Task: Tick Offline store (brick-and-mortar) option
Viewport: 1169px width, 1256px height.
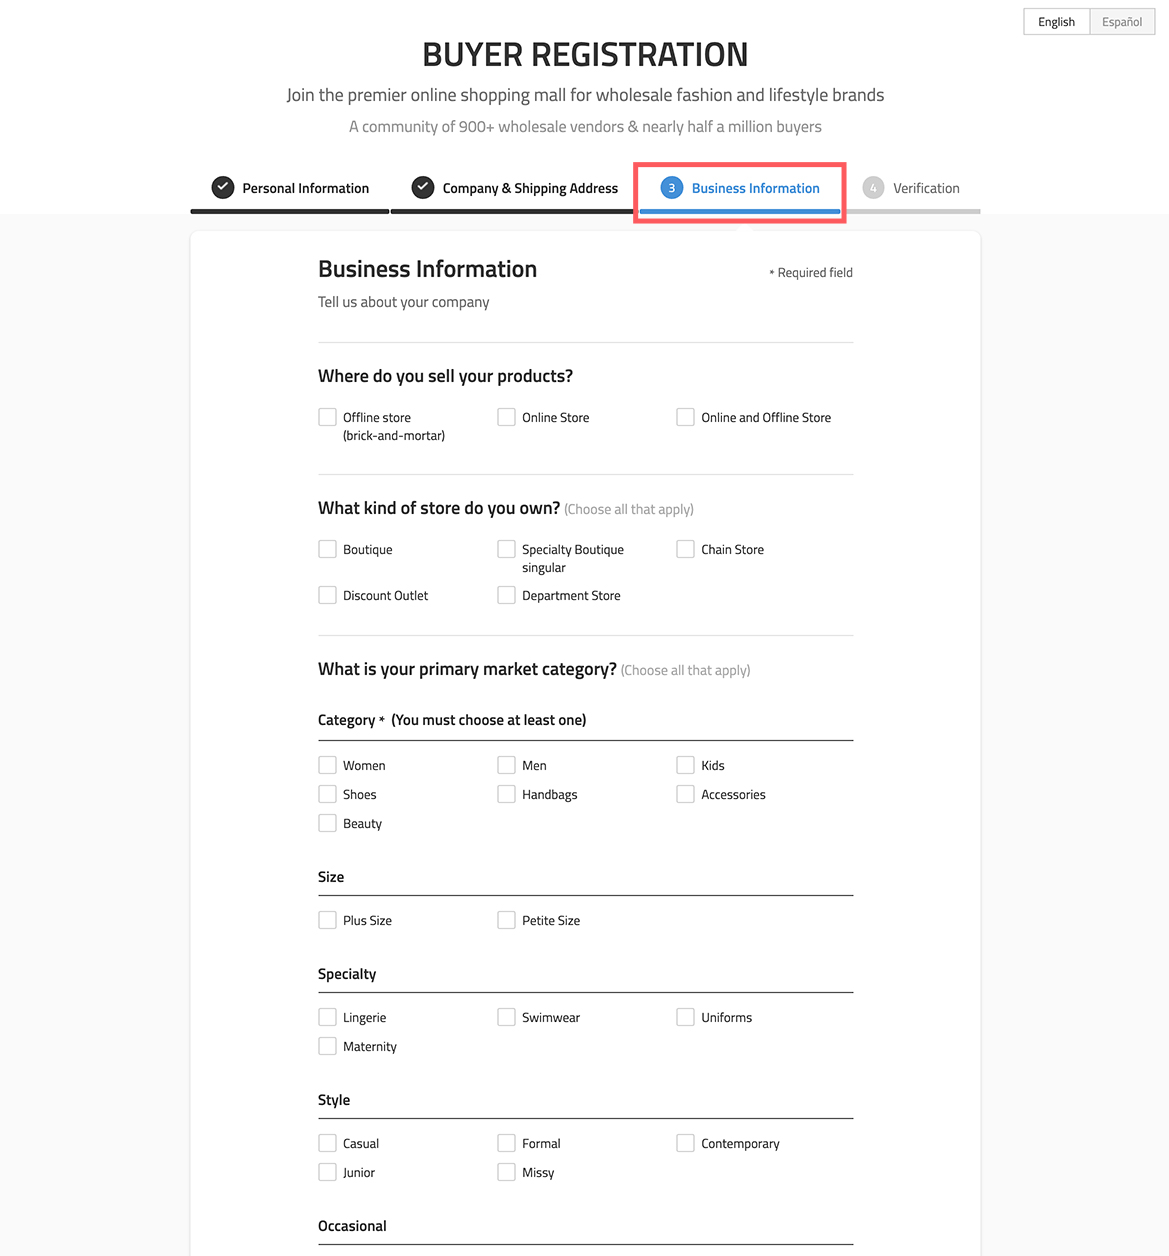Action: click(327, 417)
